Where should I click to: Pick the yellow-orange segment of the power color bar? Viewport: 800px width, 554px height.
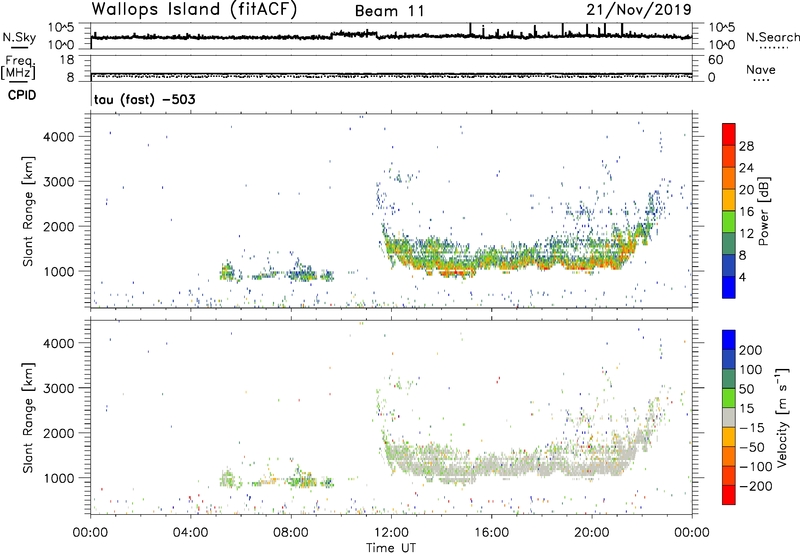click(x=729, y=200)
